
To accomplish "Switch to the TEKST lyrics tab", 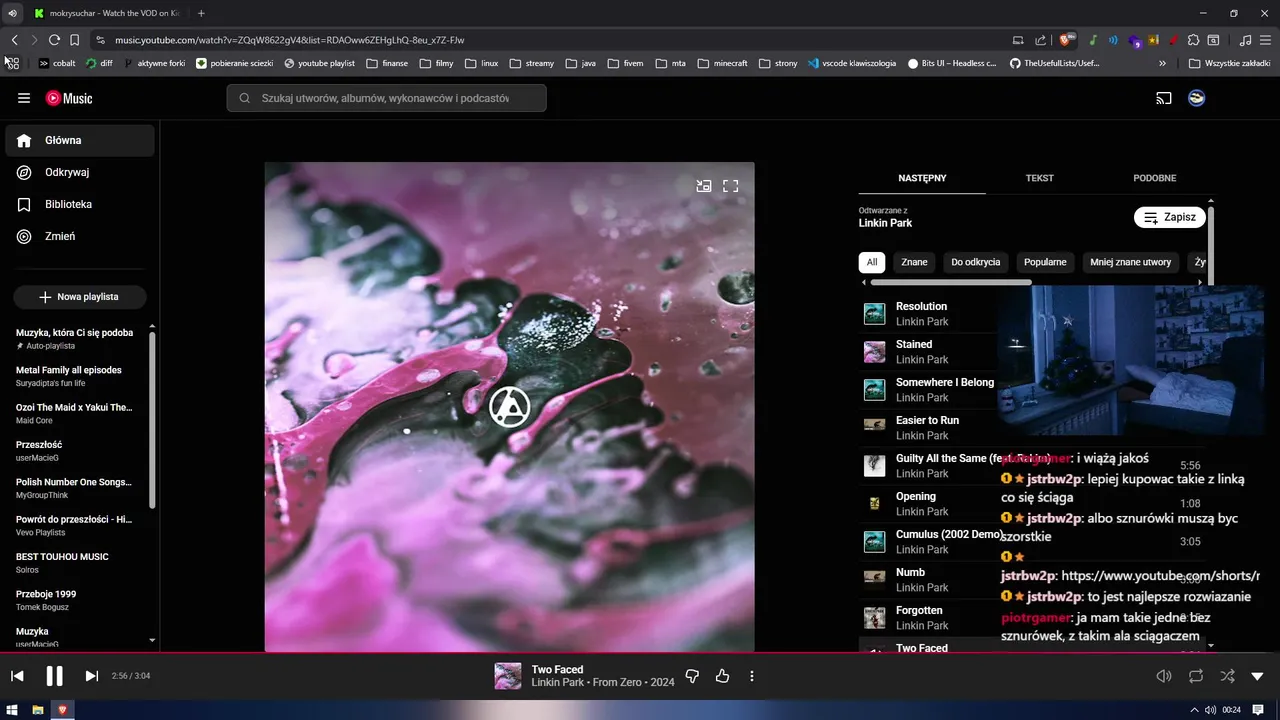I will point(1039,178).
